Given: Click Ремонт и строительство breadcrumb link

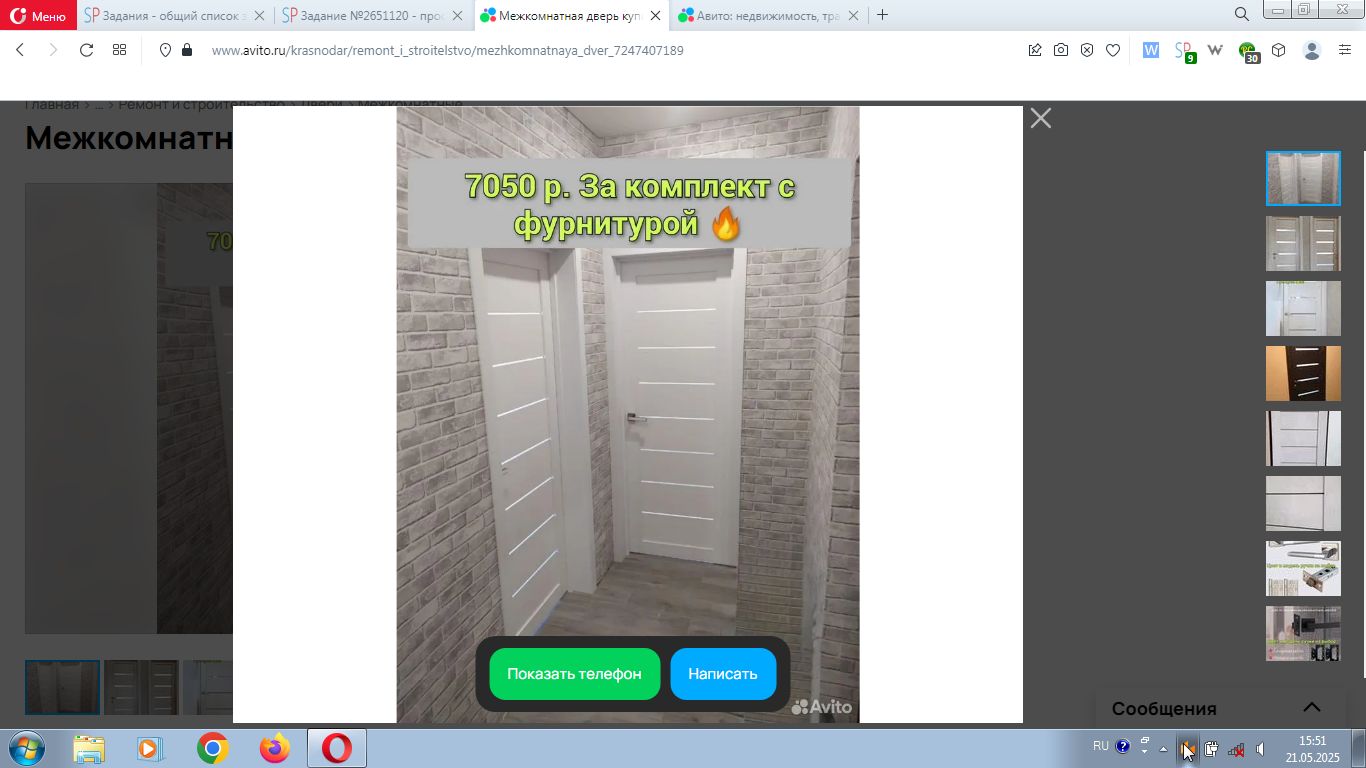Looking at the screenshot, I should pos(202,104).
